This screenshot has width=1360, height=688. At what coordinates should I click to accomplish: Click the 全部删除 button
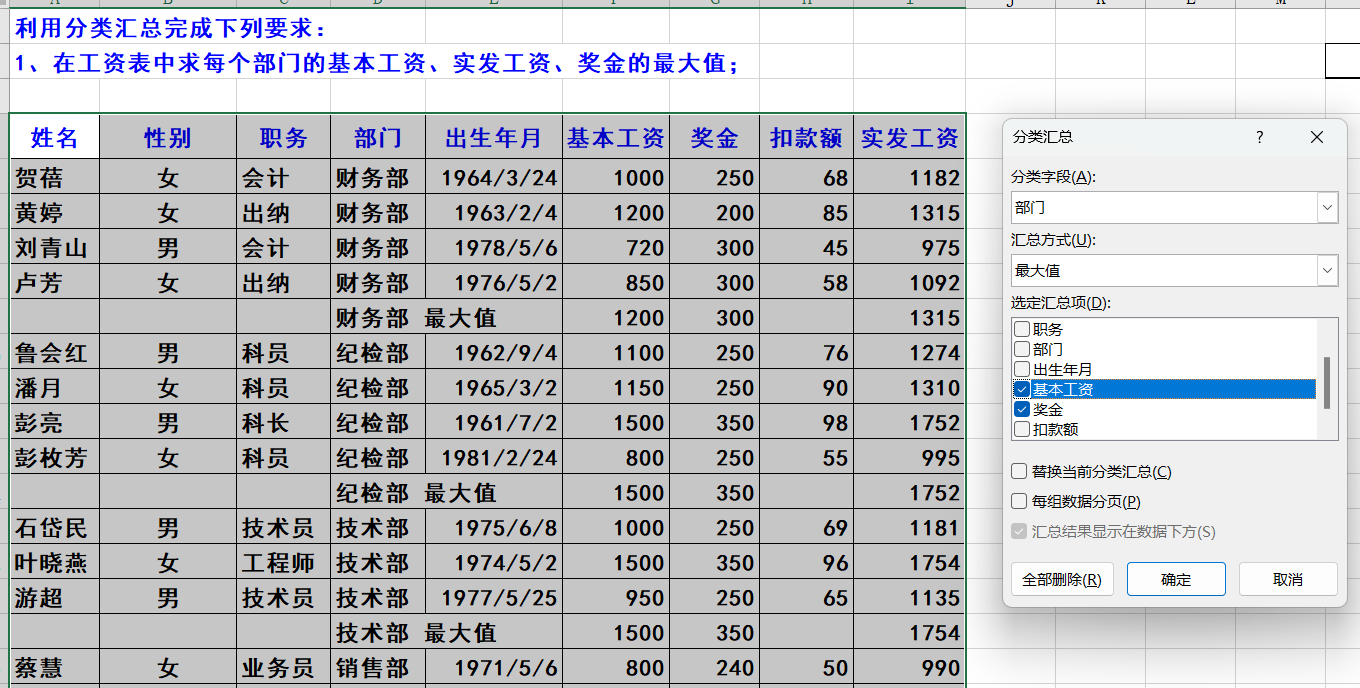click(x=1062, y=579)
